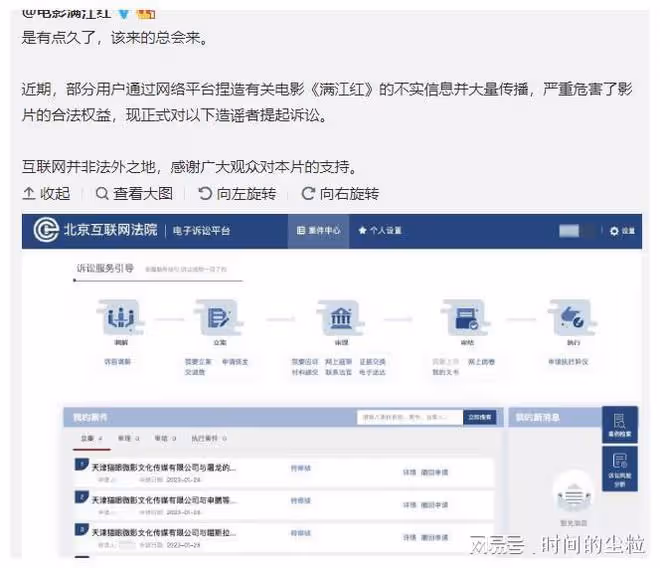The image size is (660, 568).
Task: Open the 交退费 link under 立案
Action: coord(195,372)
